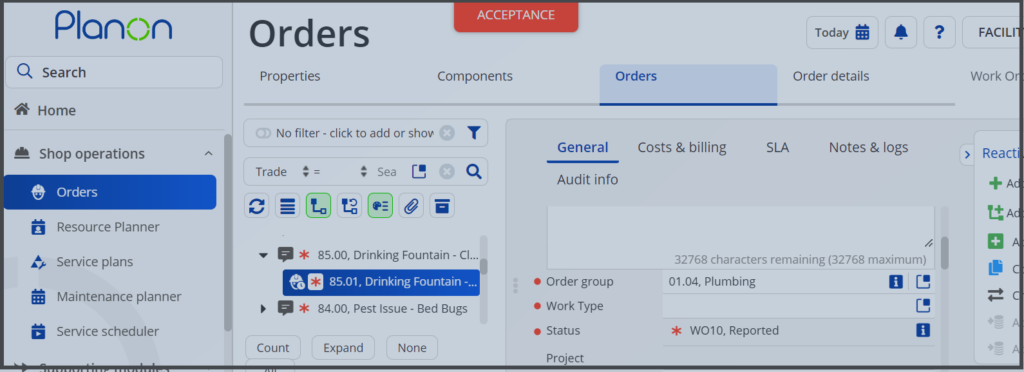The width and height of the screenshot is (1024, 372).
Task: Open Work Type selection dialog icon
Action: coord(923,305)
